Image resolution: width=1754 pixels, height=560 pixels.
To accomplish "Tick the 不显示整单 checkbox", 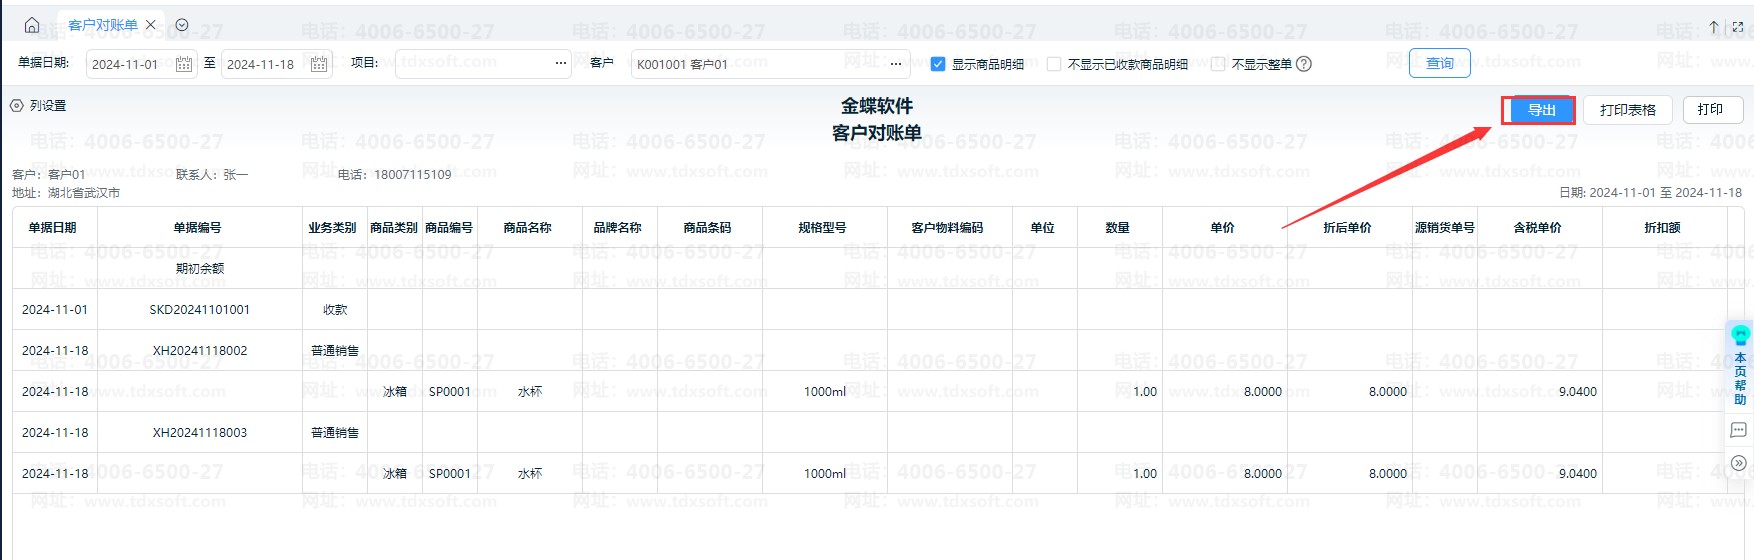I will [x=1218, y=64].
